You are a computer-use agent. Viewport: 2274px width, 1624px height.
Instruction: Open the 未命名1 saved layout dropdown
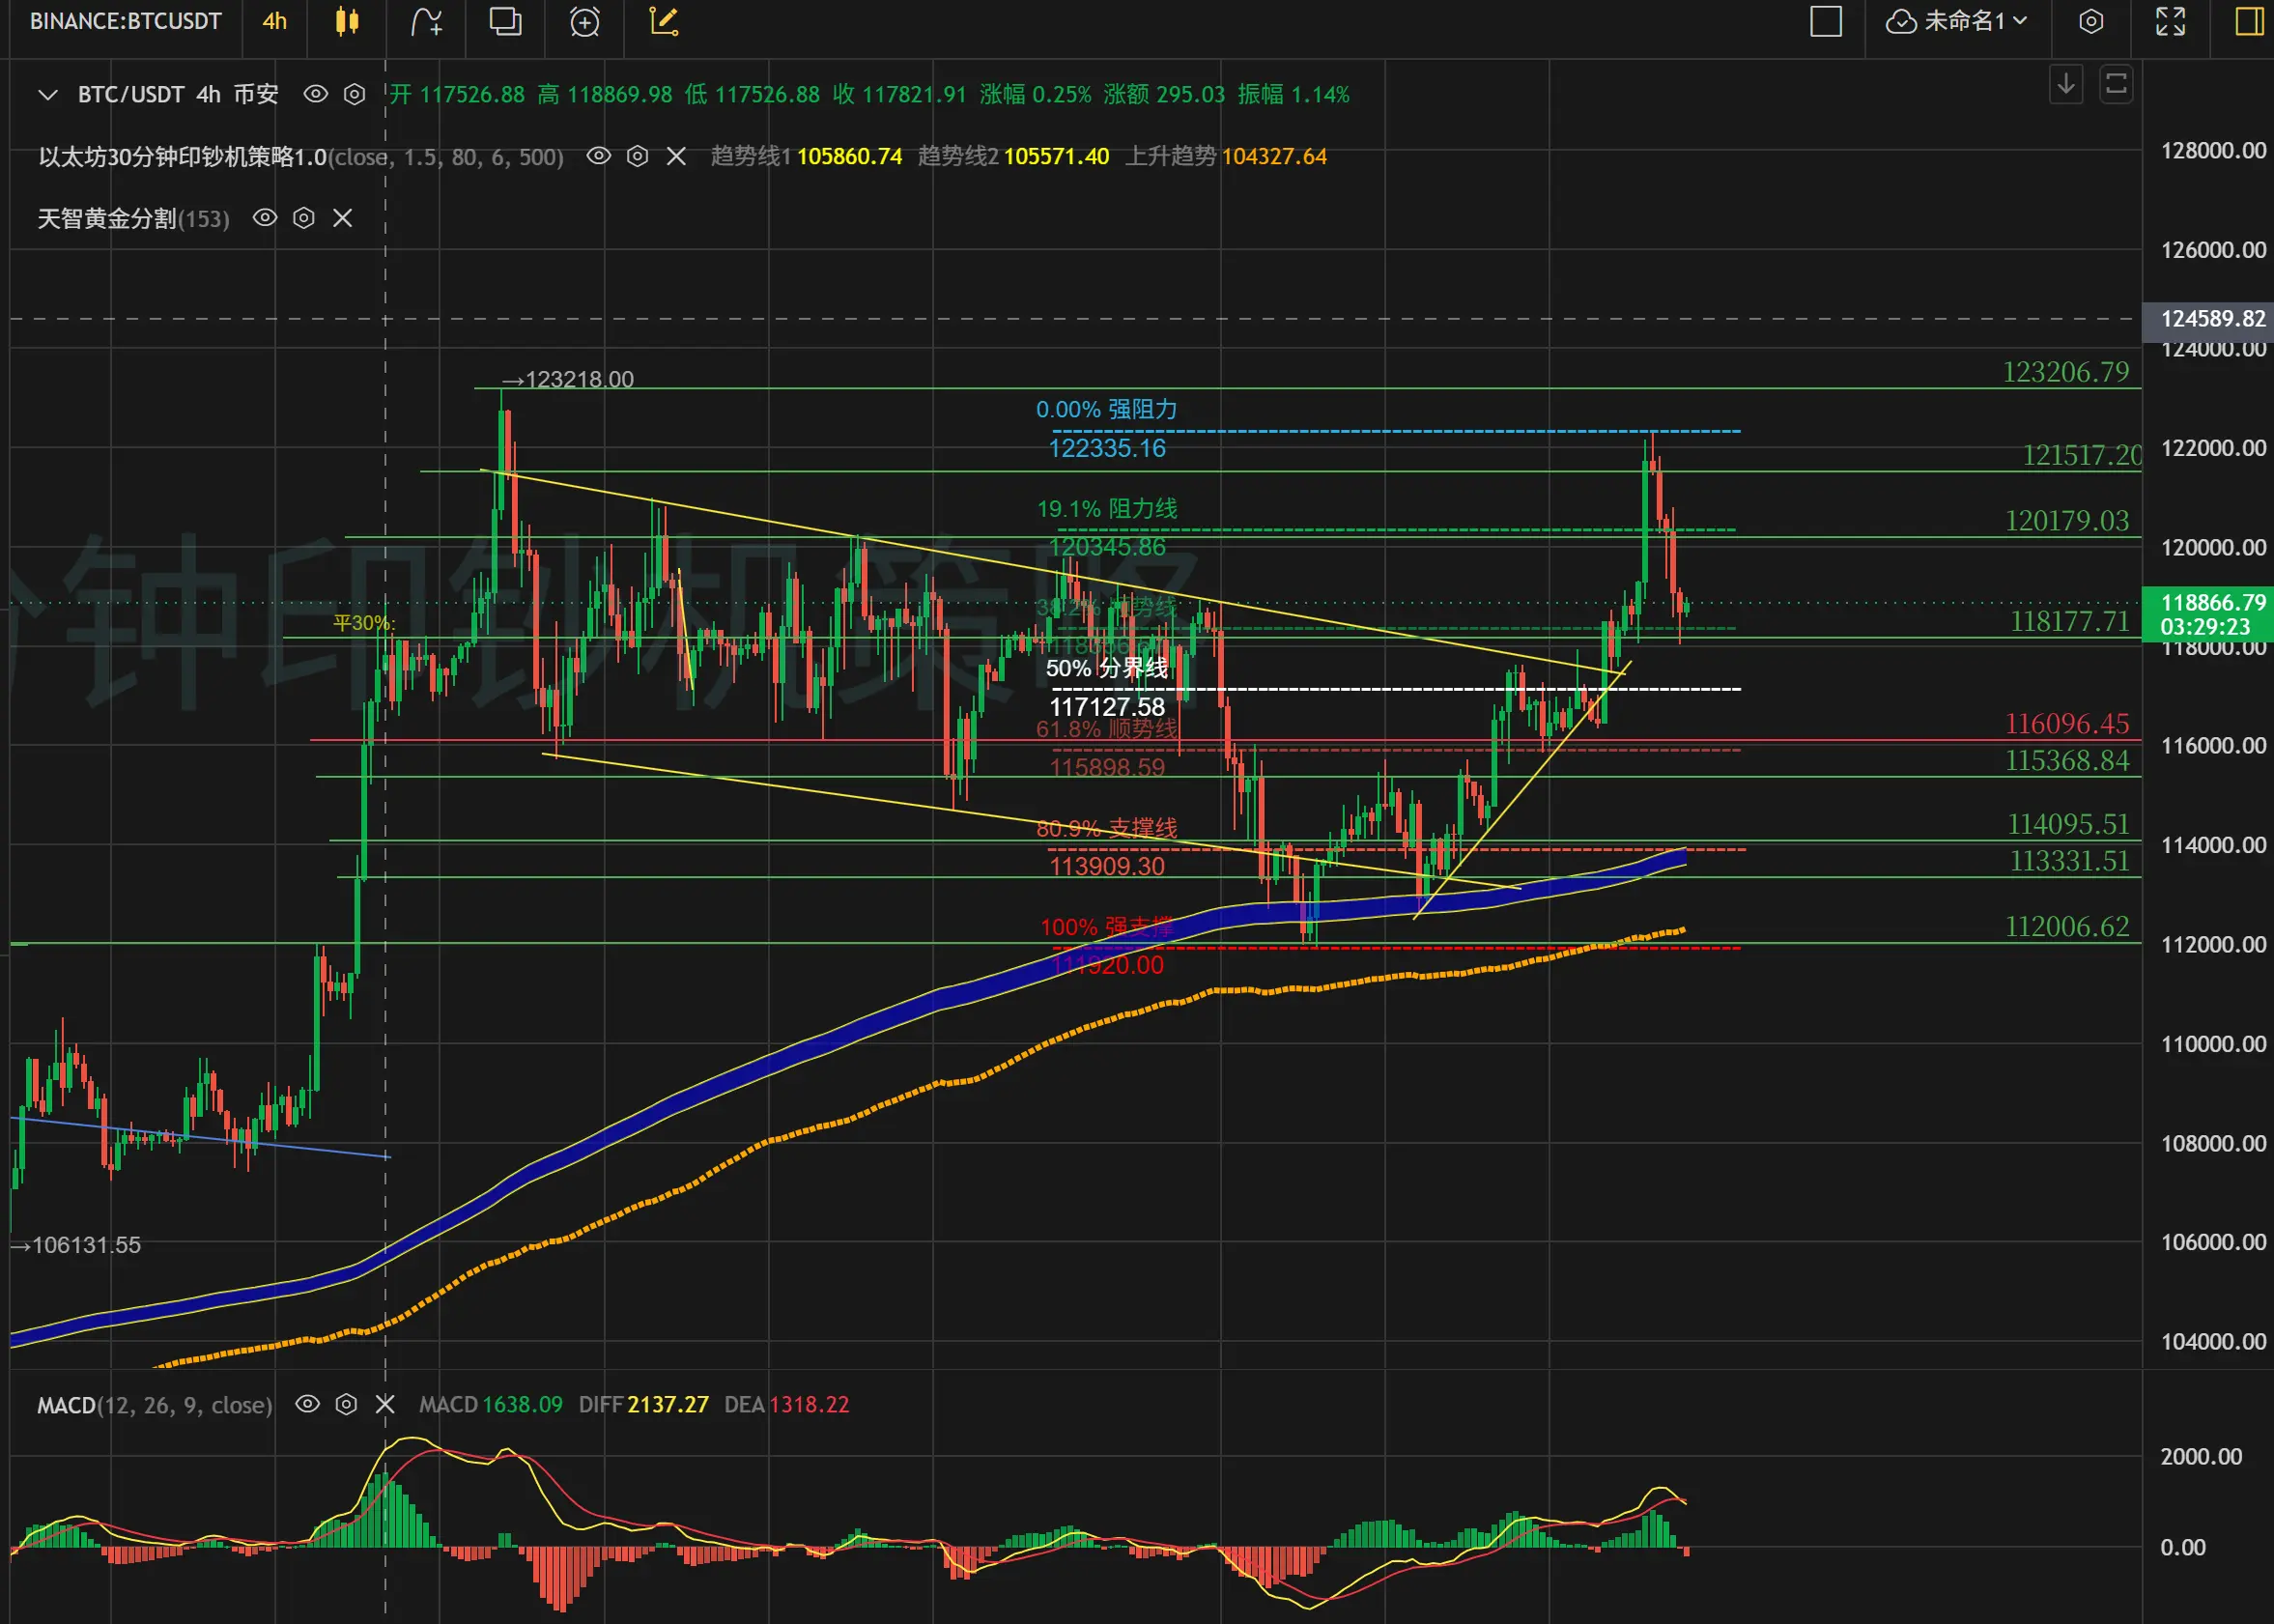pyautogui.click(x=1956, y=21)
